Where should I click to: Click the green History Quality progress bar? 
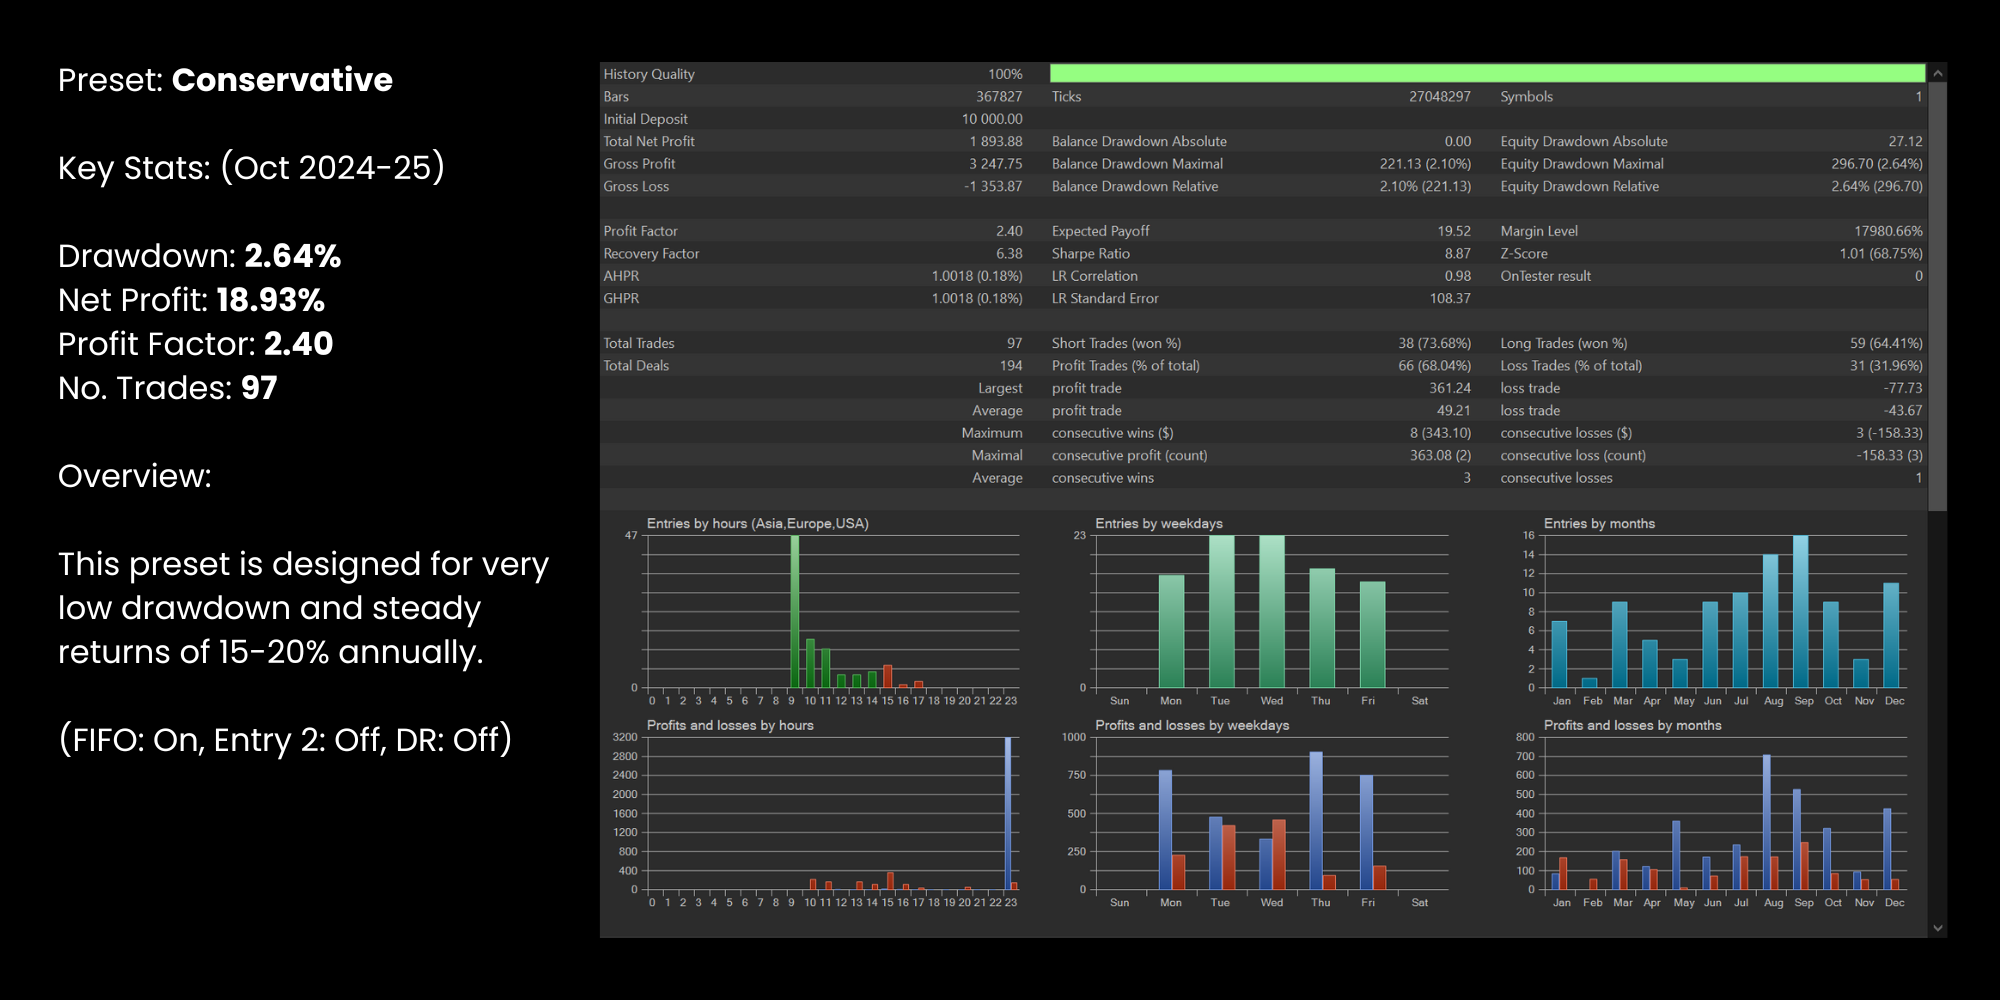click(1486, 73)
